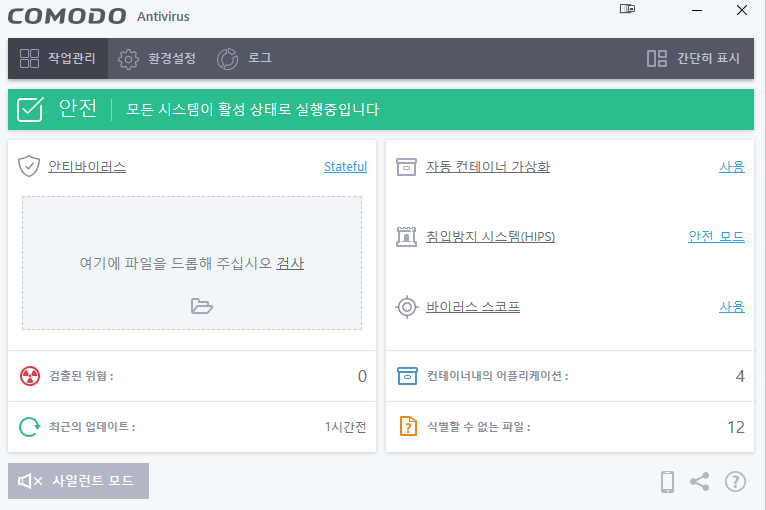Open the 로그 tab
Screen dimensions: 766x510
(x=244, y=58)
